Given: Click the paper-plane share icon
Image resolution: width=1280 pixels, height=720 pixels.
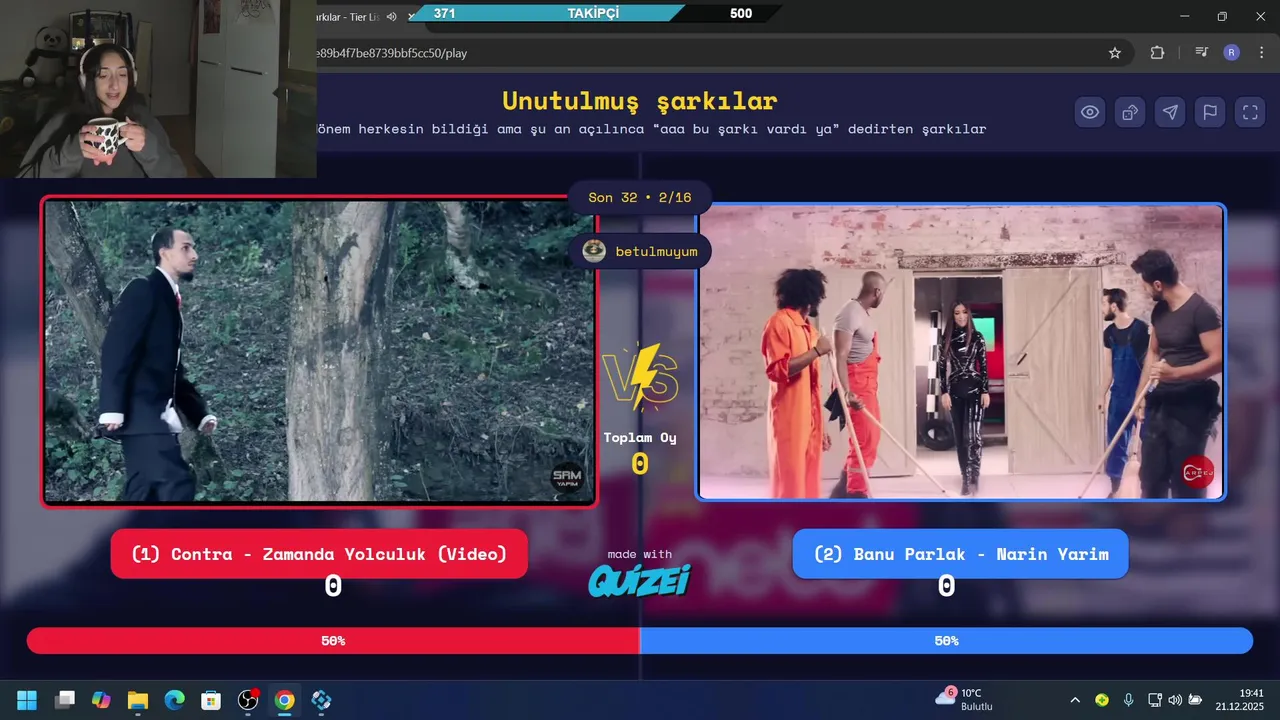Looking at the screenshot, I should pyautogui.click(x=1170, y=112).
